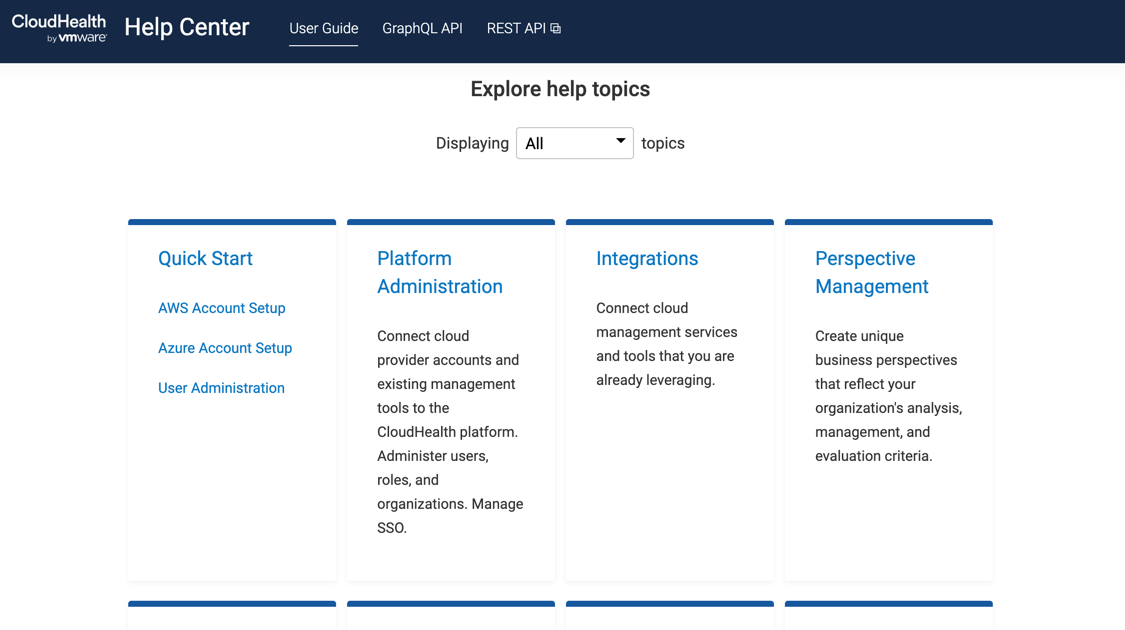Click the Help Center title
The image size is (1125, 630).
(x=186, y=28)
